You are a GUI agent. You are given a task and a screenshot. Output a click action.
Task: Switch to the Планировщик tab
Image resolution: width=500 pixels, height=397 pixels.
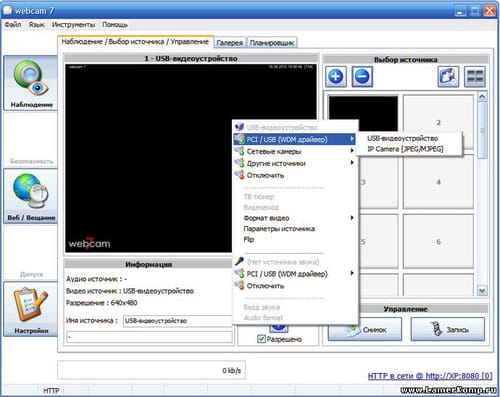(272, 43)
